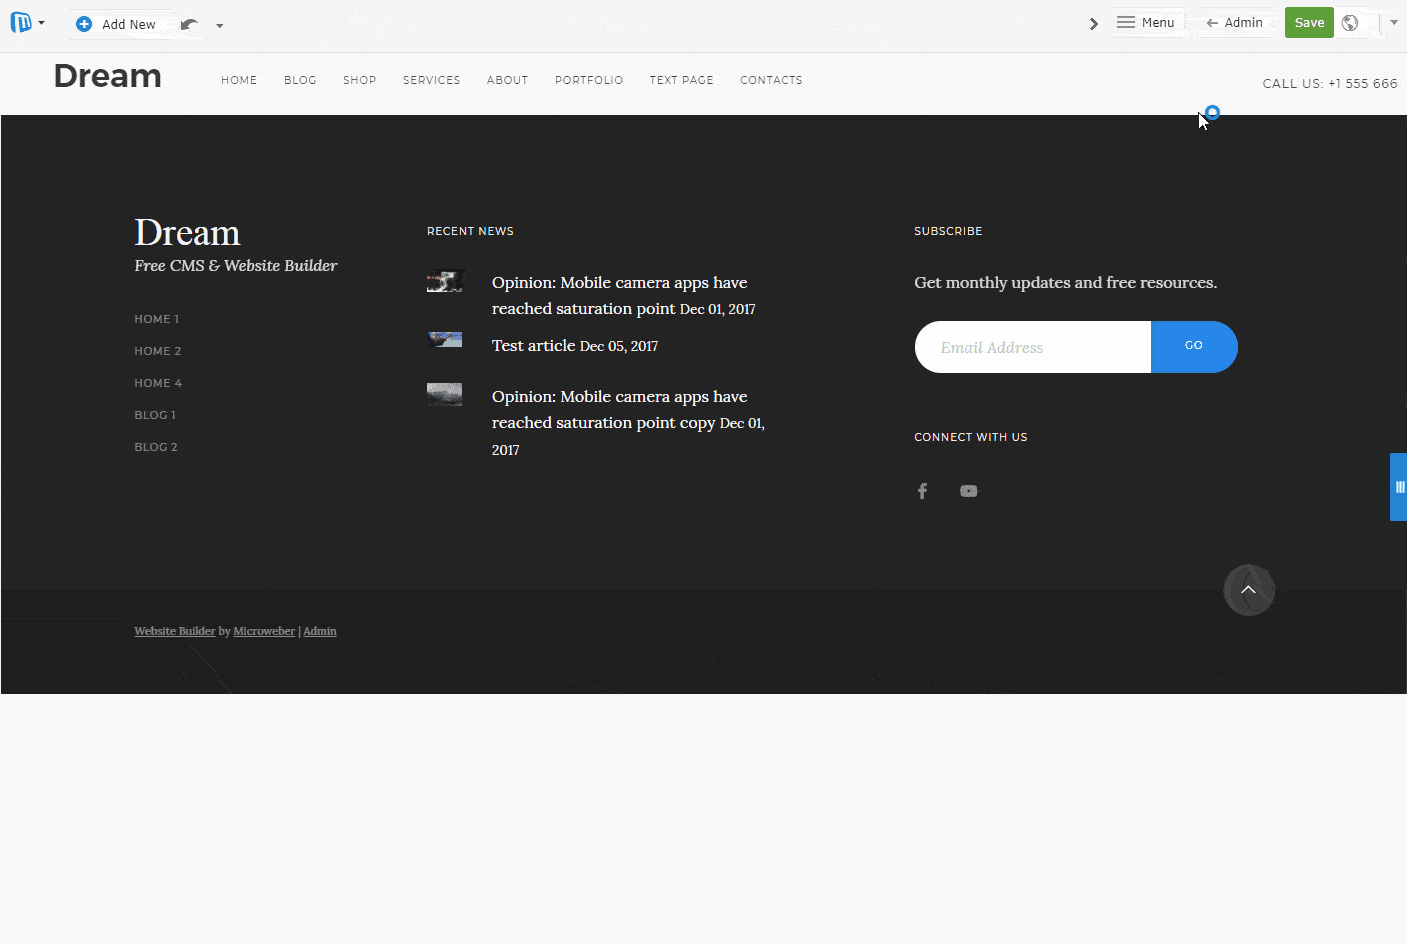Open the SHOP nav item
The height and width of the screenshot is (944, 1407).
(x=360, y=80)
